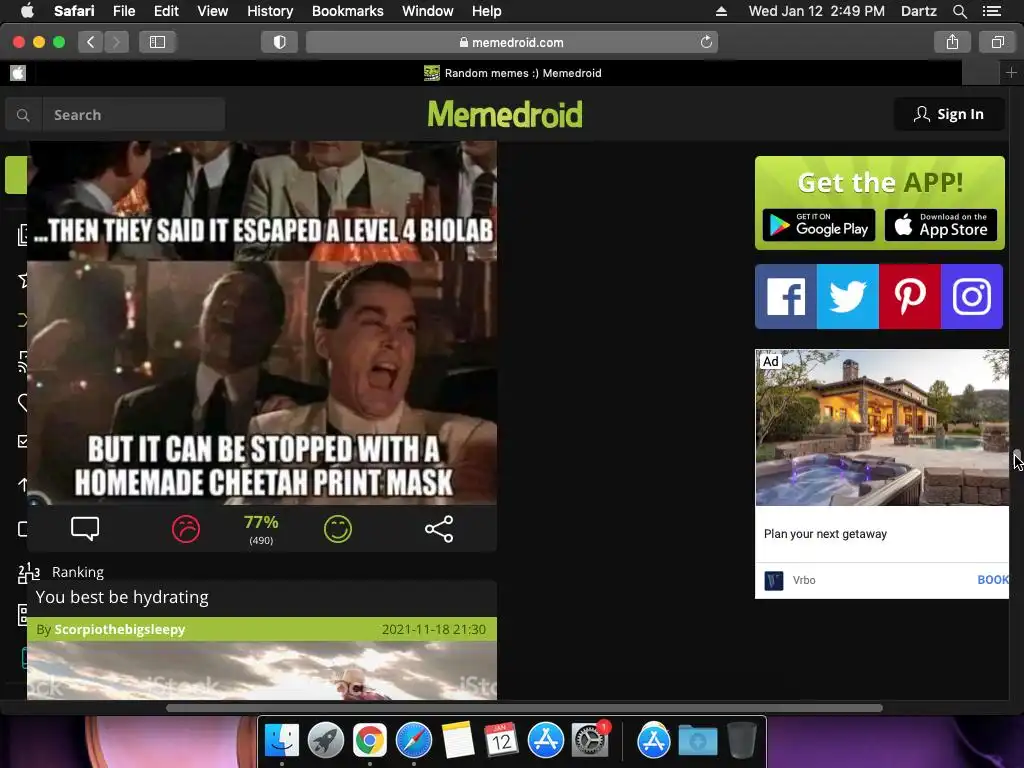This screenshot has height=768, width=1024.
Task: Click the goodfellas laughing meme image
Action: tap(262, 323)
